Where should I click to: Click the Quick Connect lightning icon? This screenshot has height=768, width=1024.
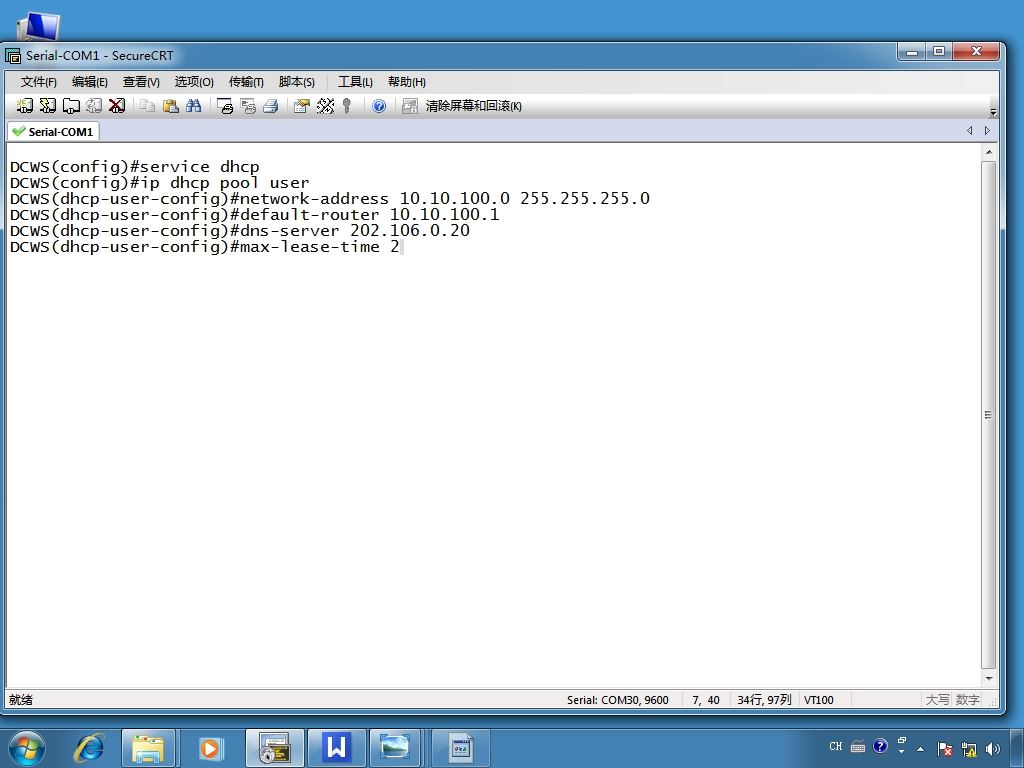click(x=48, y=106)
